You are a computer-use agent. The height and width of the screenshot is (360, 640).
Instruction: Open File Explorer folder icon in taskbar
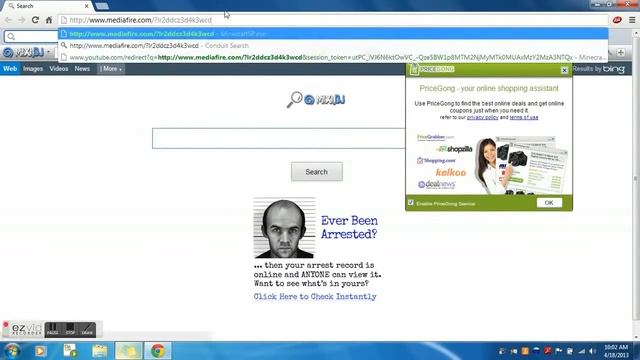tap(100, 351)
